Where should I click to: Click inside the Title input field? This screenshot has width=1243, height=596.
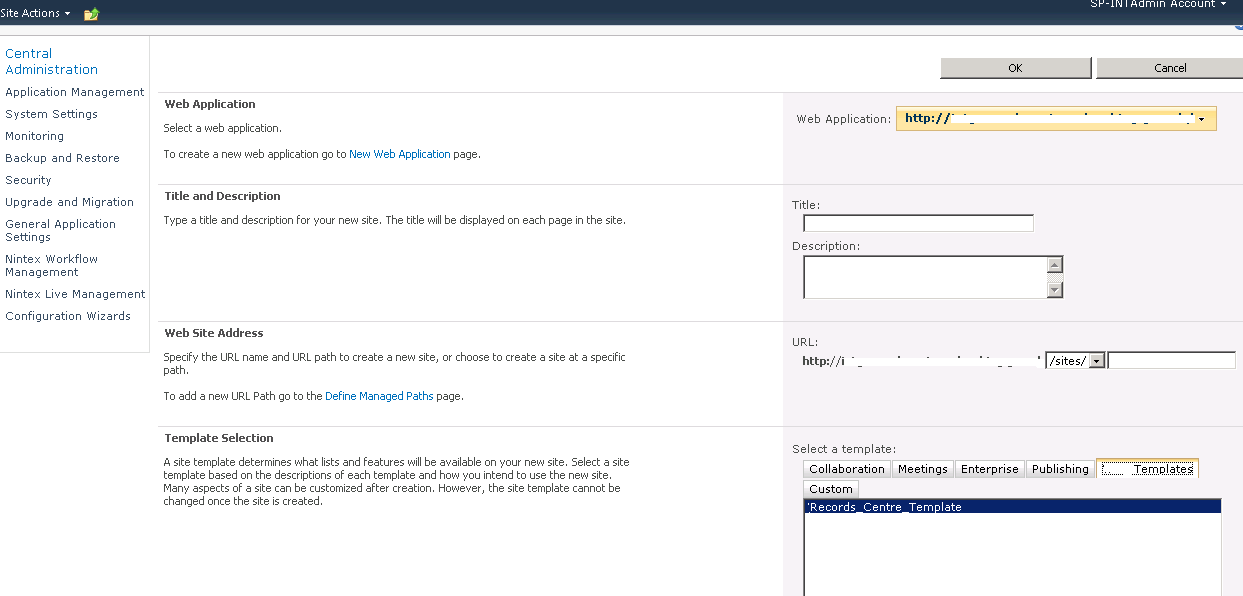point(916,222)
